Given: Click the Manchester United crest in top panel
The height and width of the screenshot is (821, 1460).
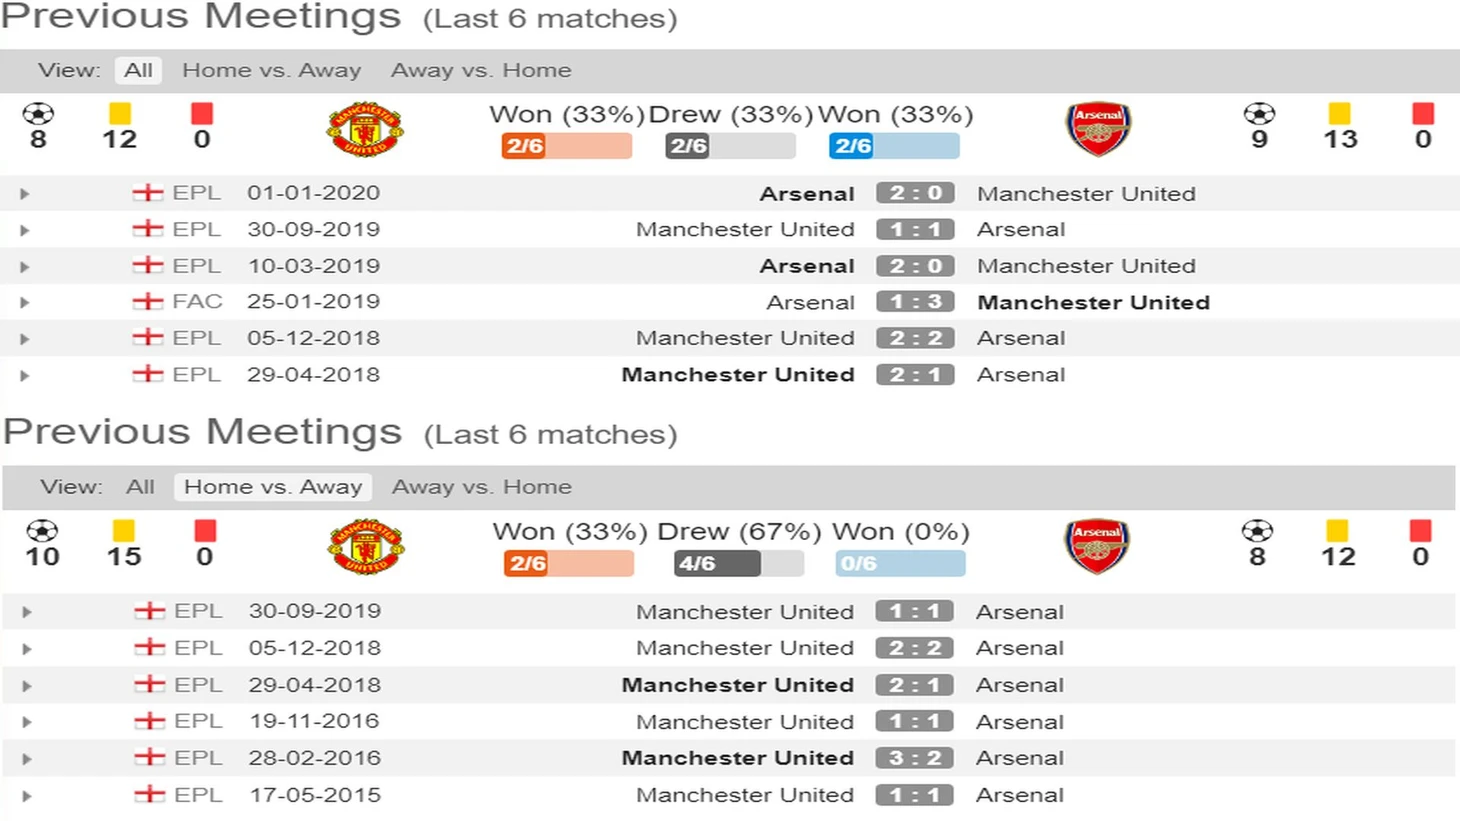Looking at the screenshot, I should [365, 129].
